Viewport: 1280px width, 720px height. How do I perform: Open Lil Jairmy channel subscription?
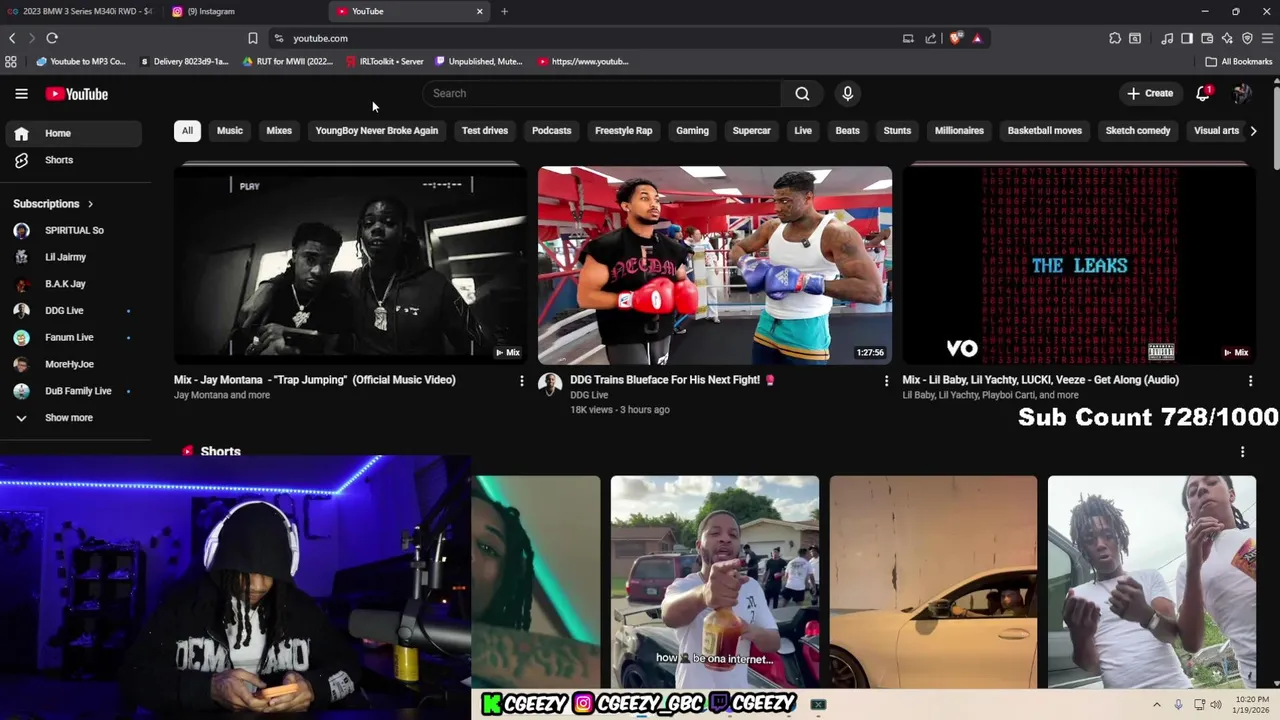(73, 257)
